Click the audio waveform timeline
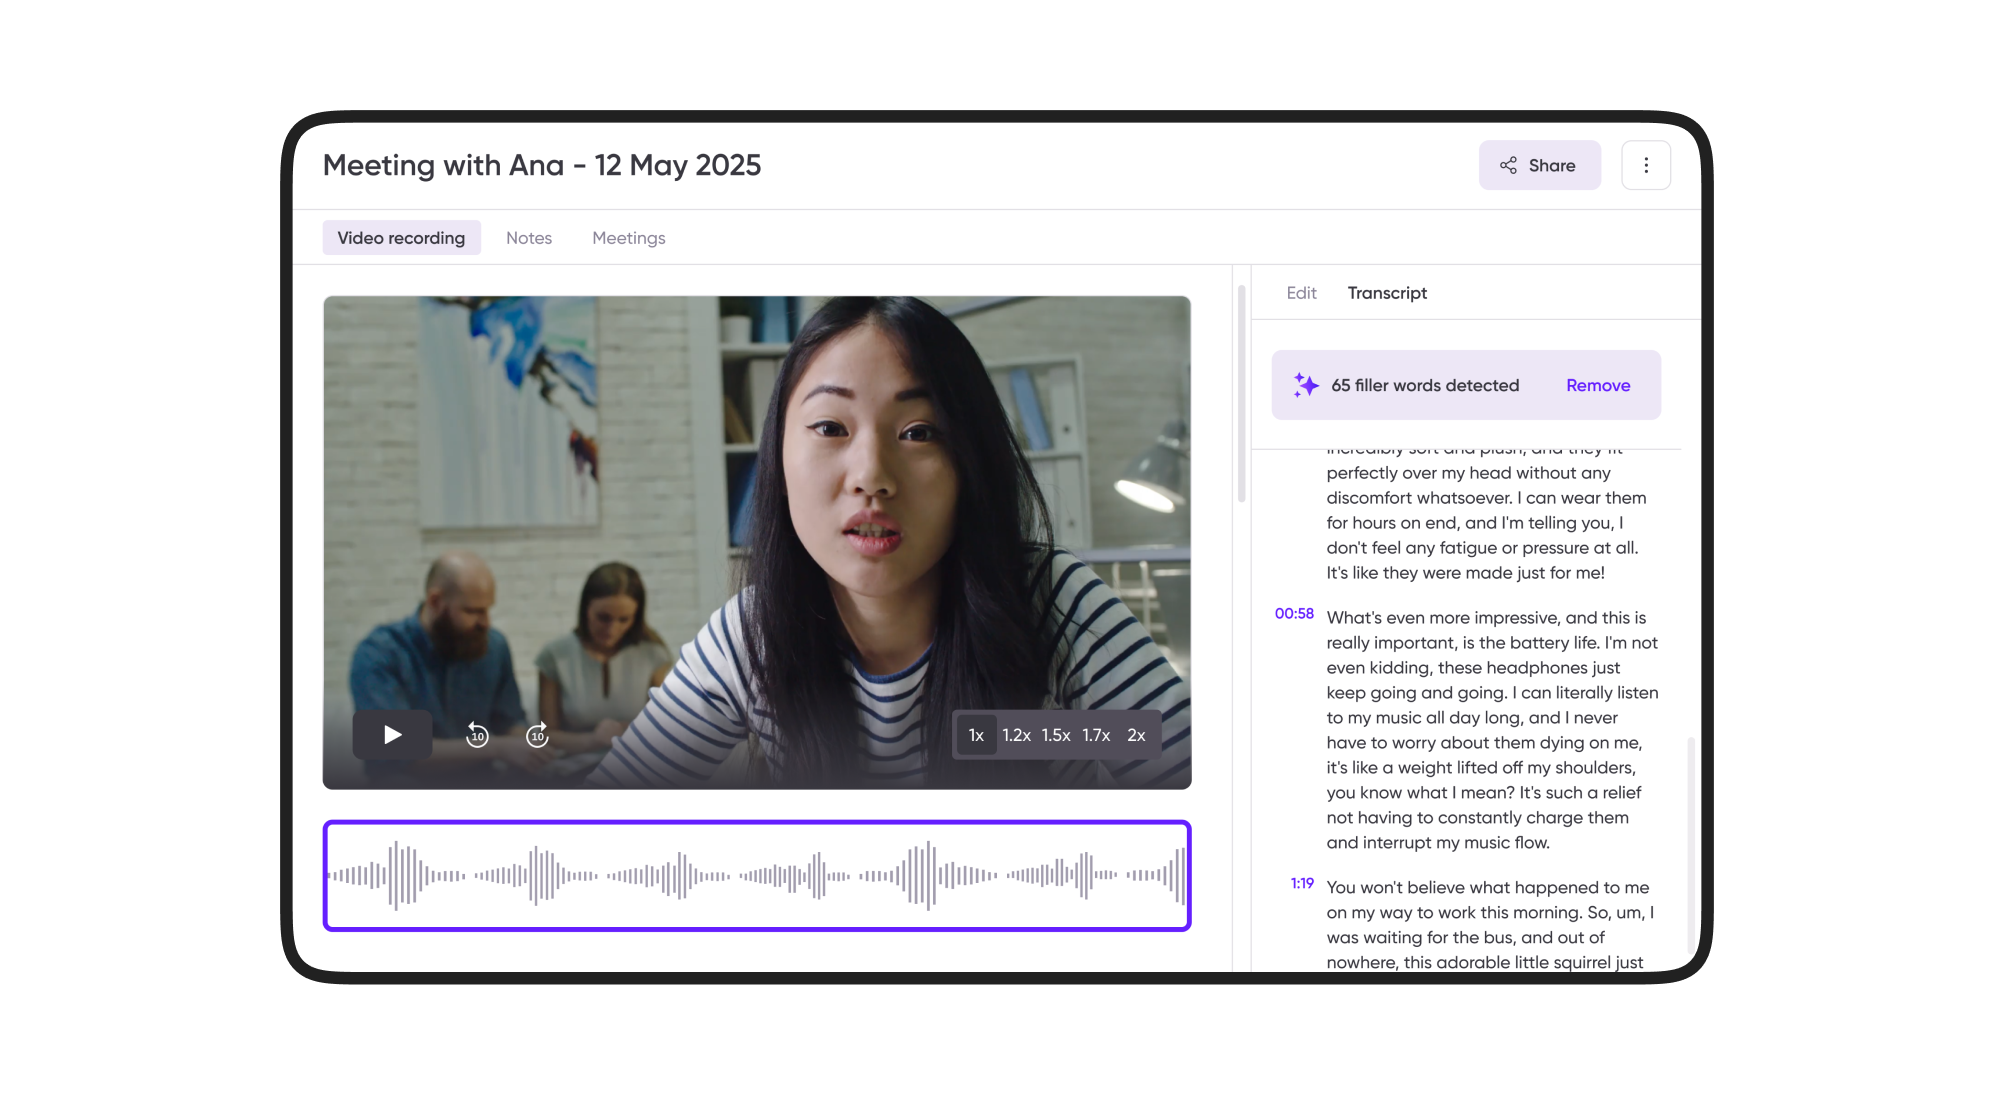Image resolution: width=1994 pixels, height=1094 pixels. pyautogui.click(x=757, y=876)
